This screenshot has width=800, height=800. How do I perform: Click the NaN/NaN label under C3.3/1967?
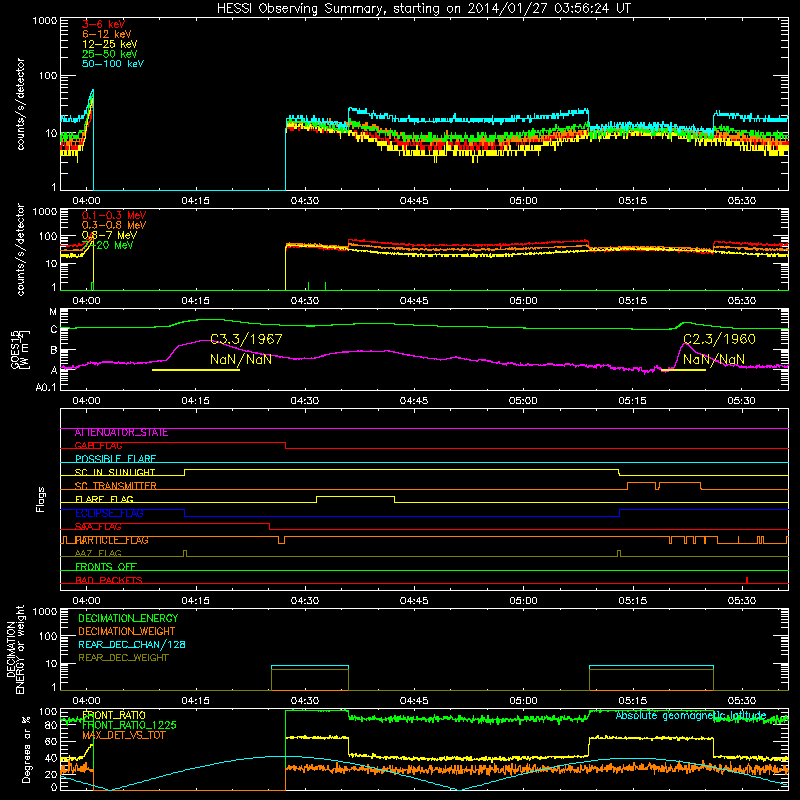click(x=241, y=359)
